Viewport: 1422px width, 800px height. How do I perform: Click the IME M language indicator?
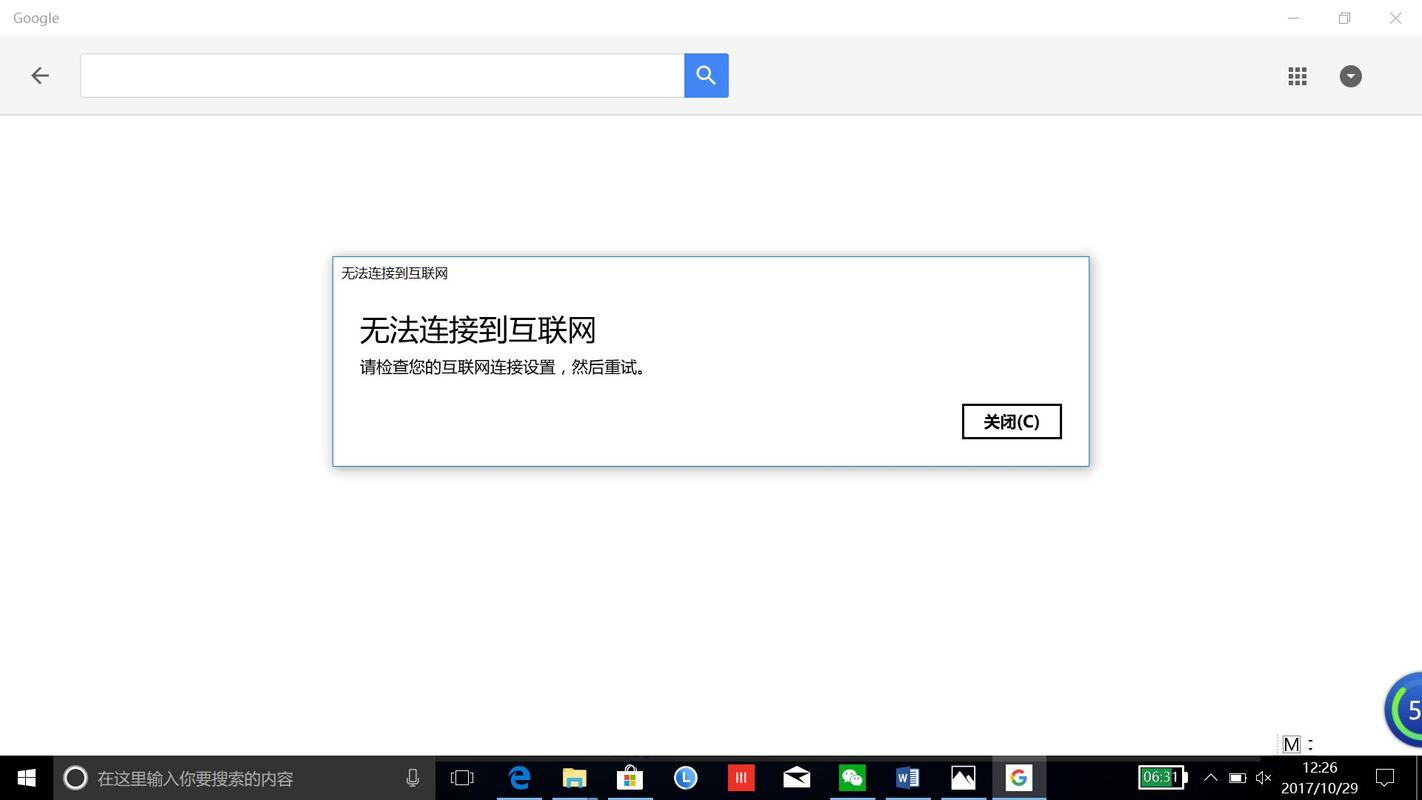click(1291, 744)
